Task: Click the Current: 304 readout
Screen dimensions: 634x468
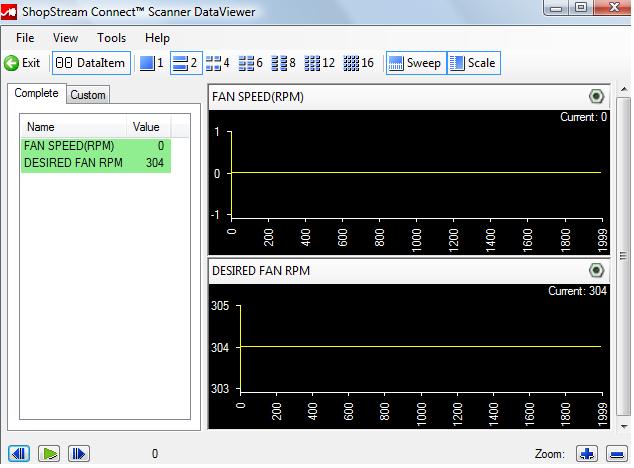Action: pyautogui.click(x=577, y=291)
